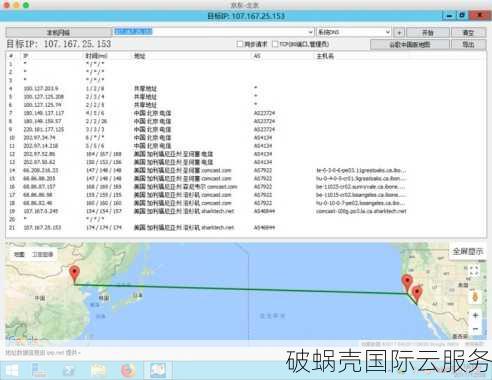Click the 导出 export button
This screenshot has height=380, width=492.
(468, 44)
